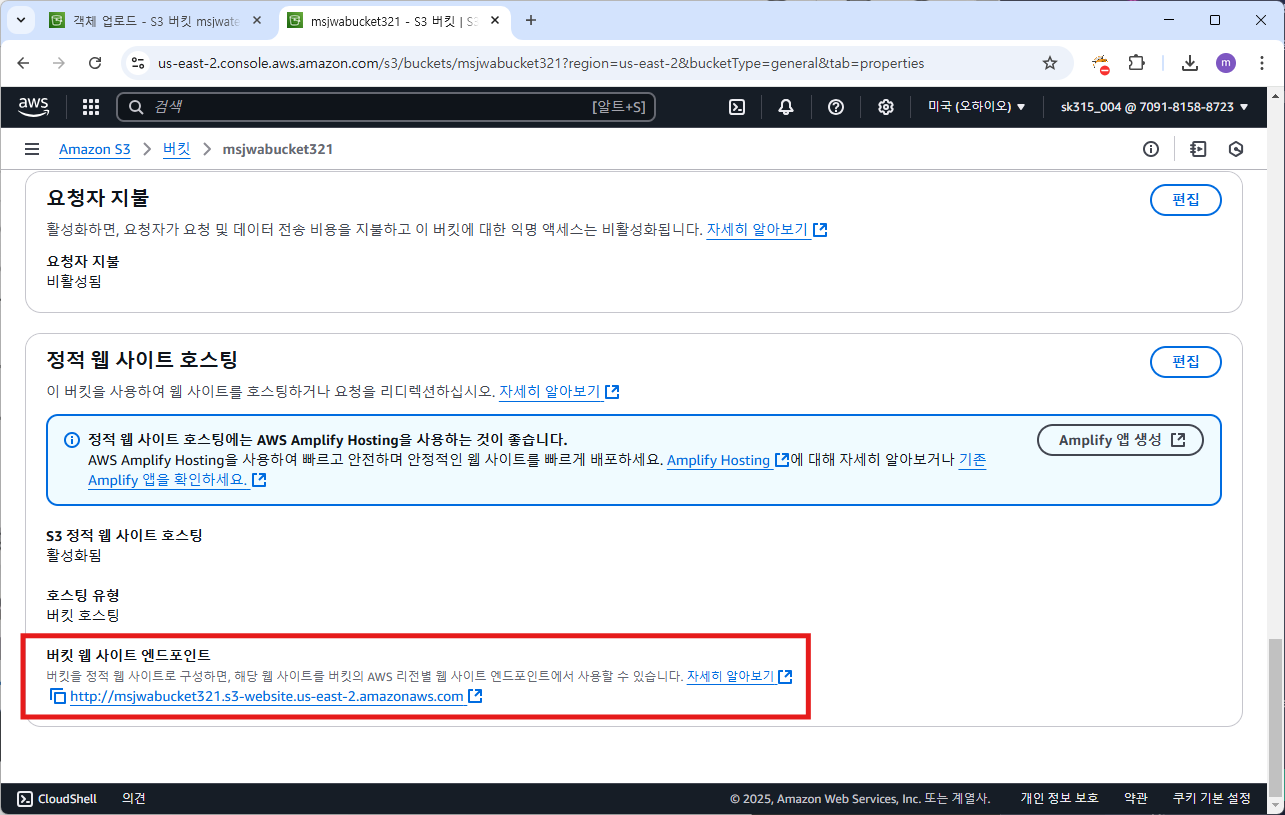Open a new browser tab

coord(531,20)
